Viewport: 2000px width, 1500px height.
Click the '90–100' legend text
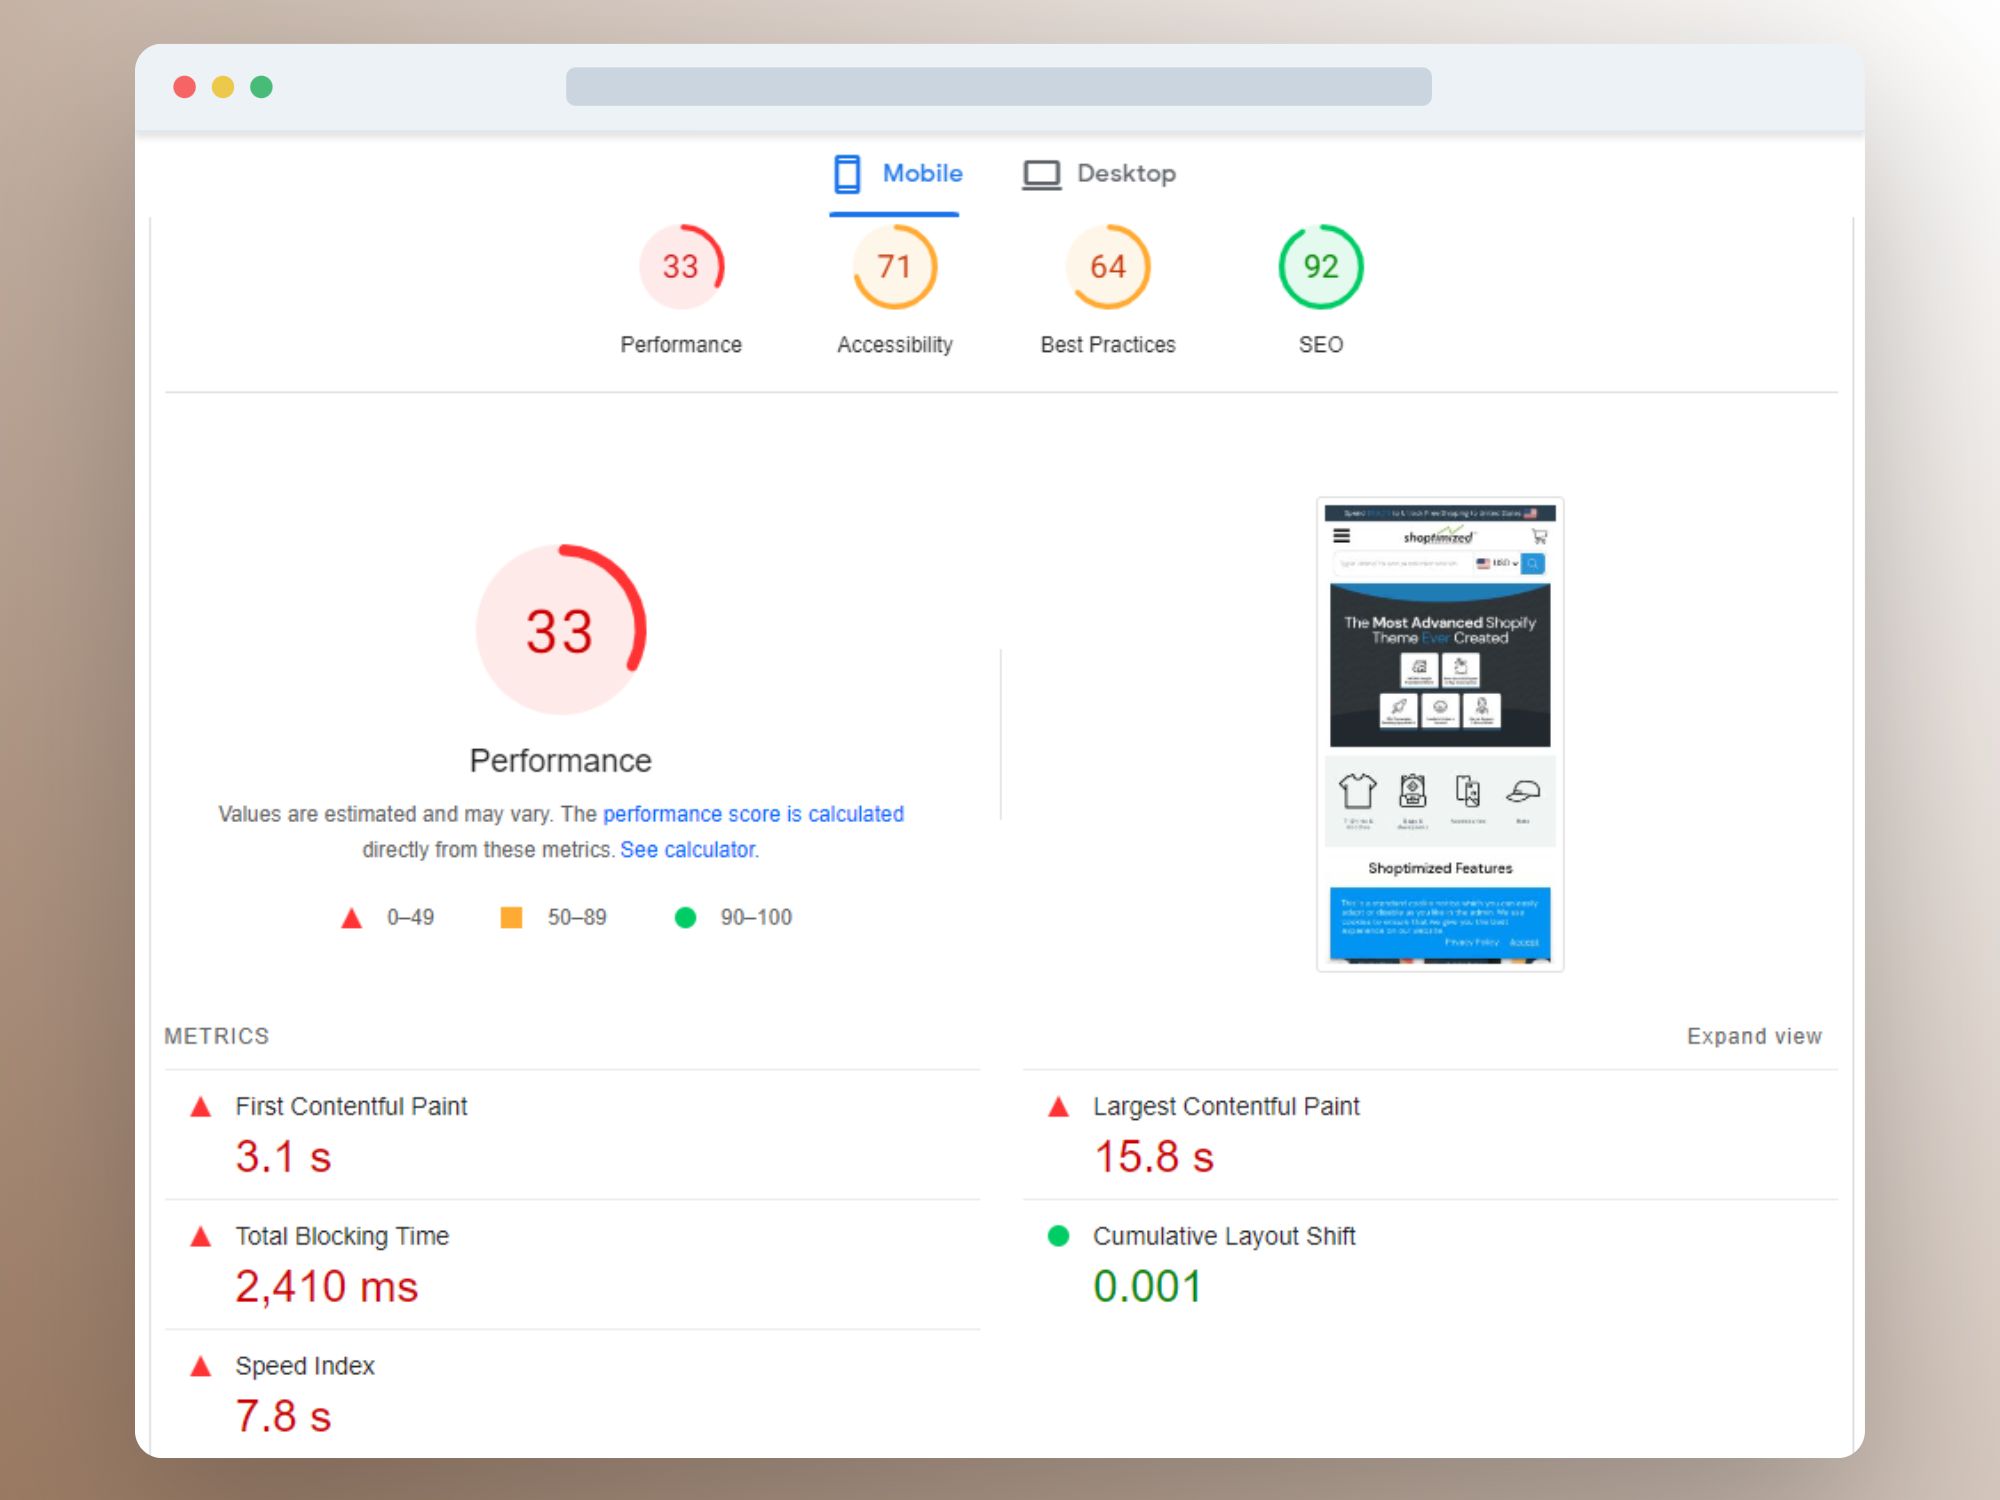point(756,917)
